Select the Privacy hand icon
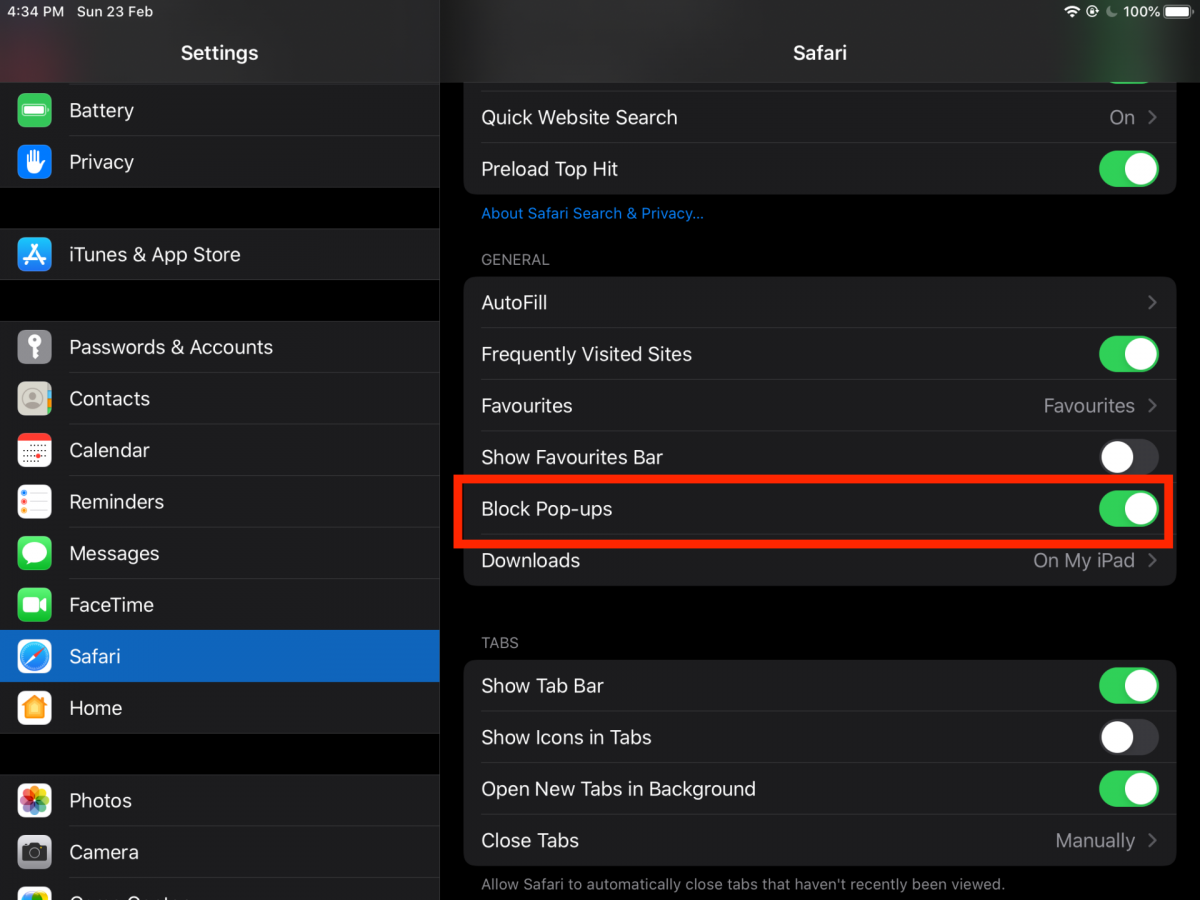The height and width of the screenshot is (900, 1200). [x=34, y=162]
